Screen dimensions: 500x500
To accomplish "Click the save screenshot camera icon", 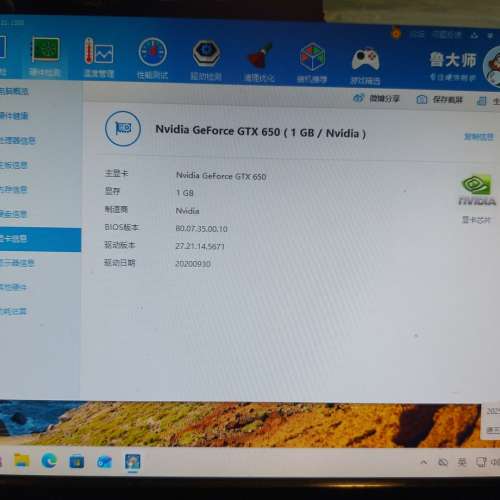I will pyautogui.click(x=422, y=99).
